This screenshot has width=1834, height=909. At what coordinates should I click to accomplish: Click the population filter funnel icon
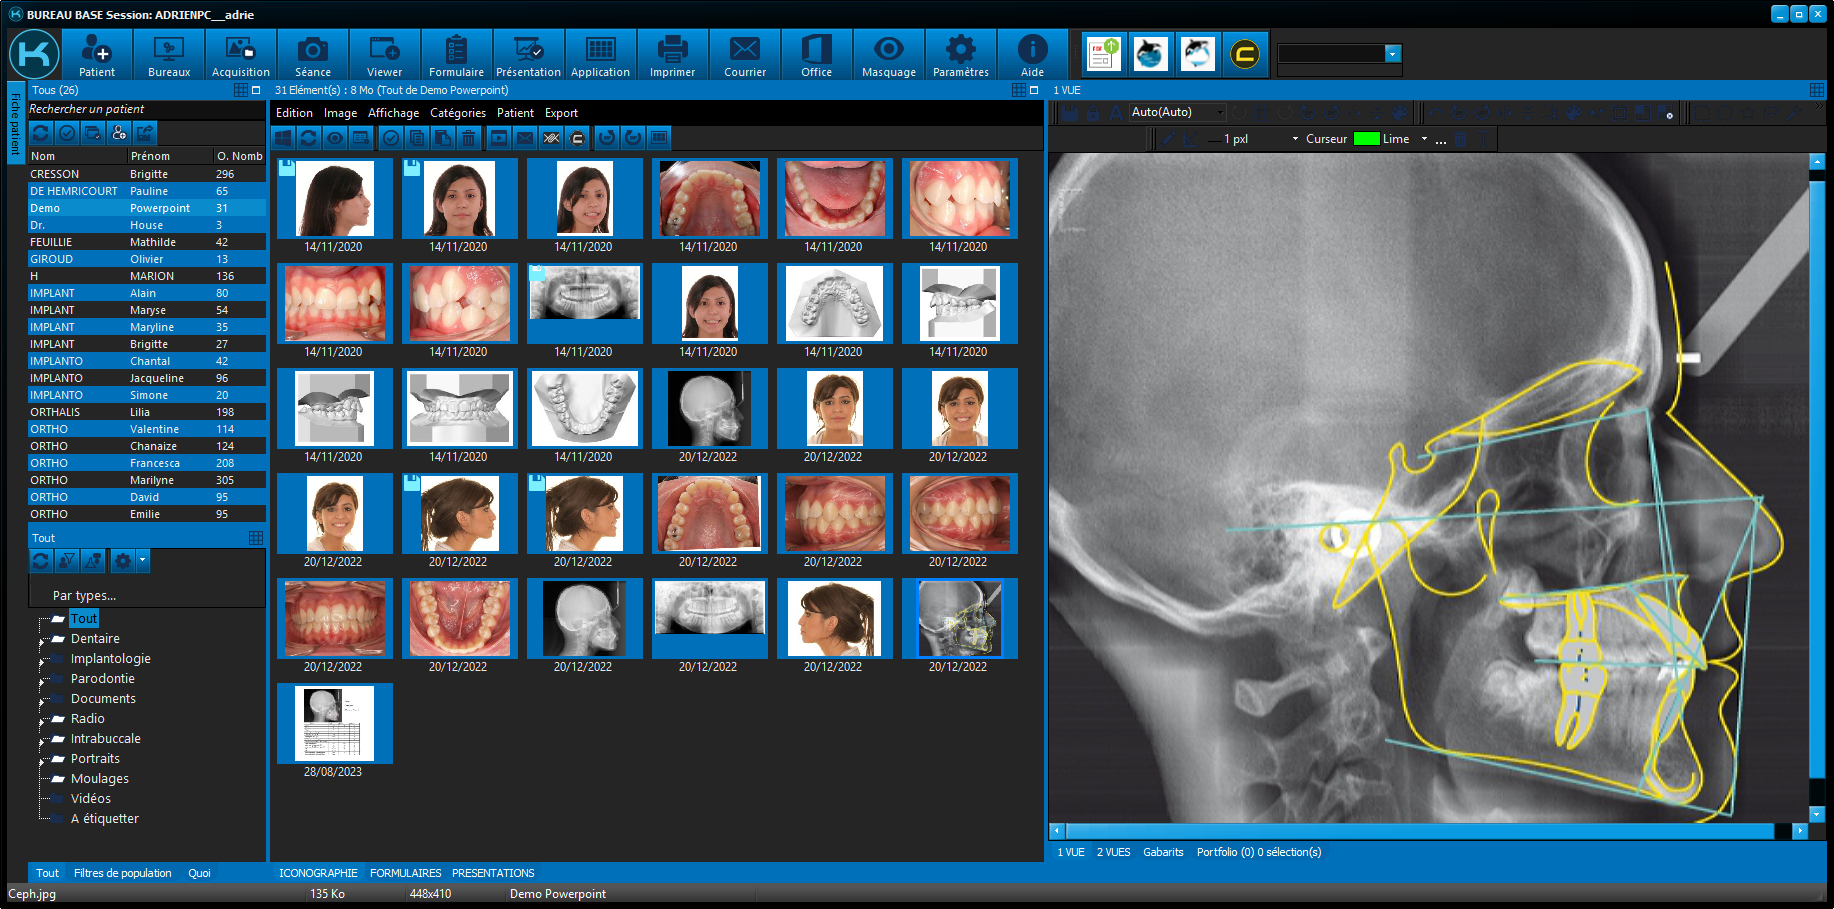click(67, 561)
